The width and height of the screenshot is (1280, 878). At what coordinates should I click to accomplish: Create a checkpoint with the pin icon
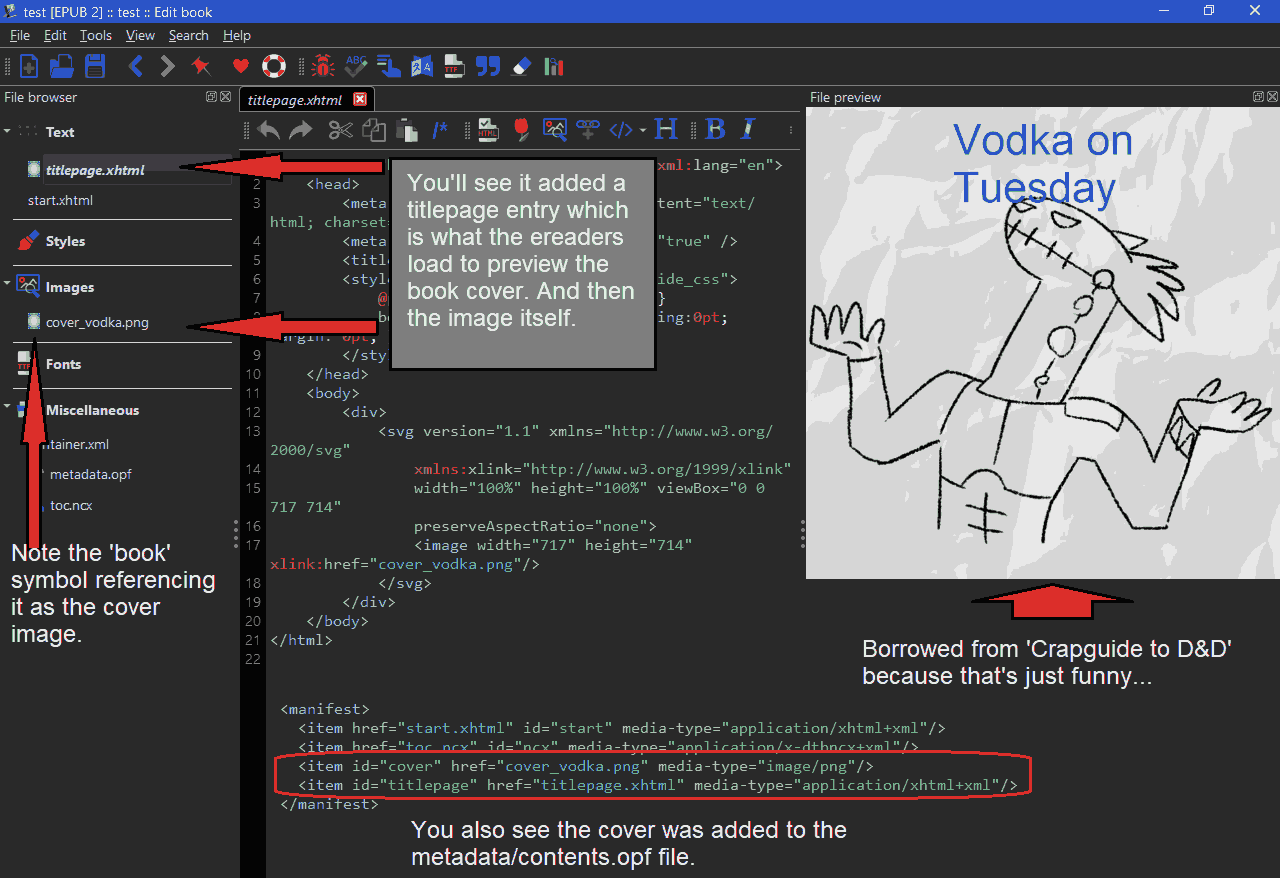click(x=201, y=67)
